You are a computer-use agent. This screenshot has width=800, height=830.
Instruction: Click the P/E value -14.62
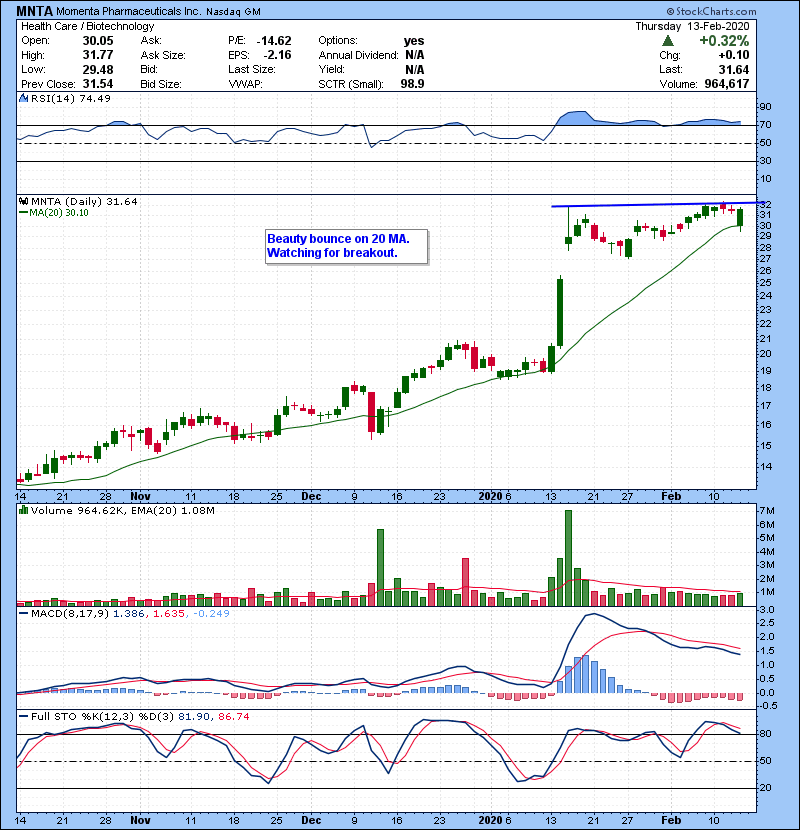pyautogui.click(x=274, y=41)
